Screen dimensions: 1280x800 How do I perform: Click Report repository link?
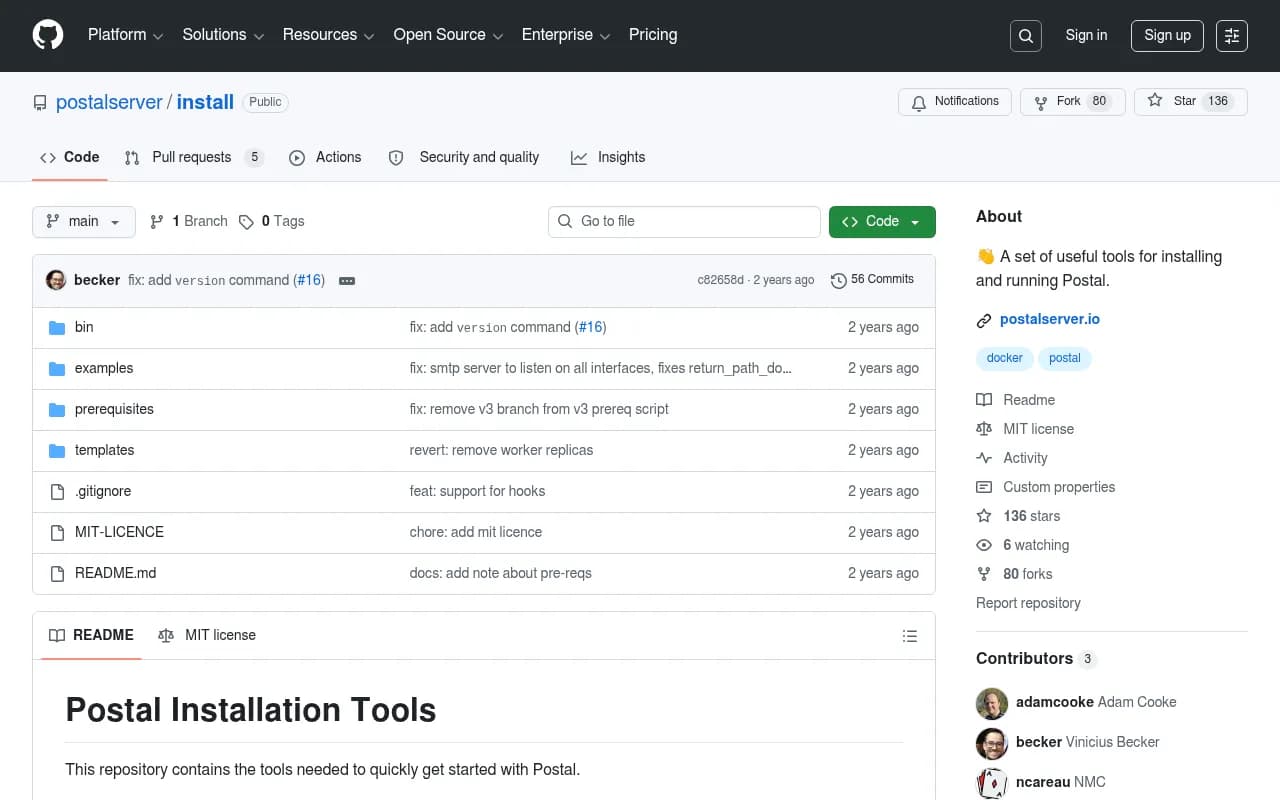pos(1028,603)
